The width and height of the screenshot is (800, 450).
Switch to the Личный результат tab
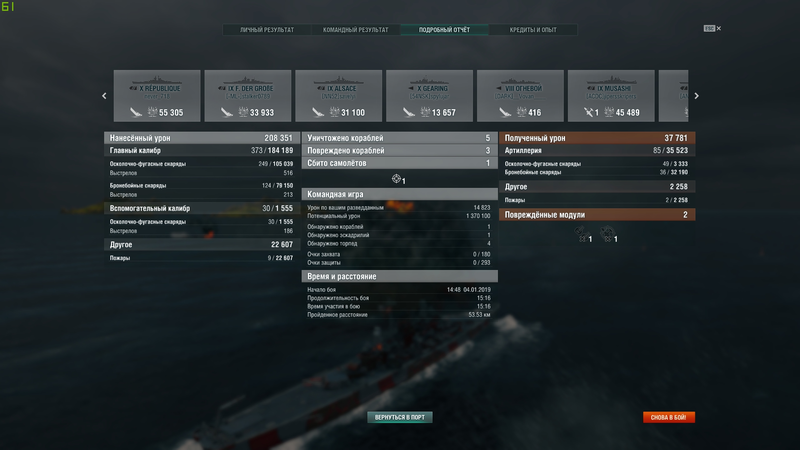(267, 30)
